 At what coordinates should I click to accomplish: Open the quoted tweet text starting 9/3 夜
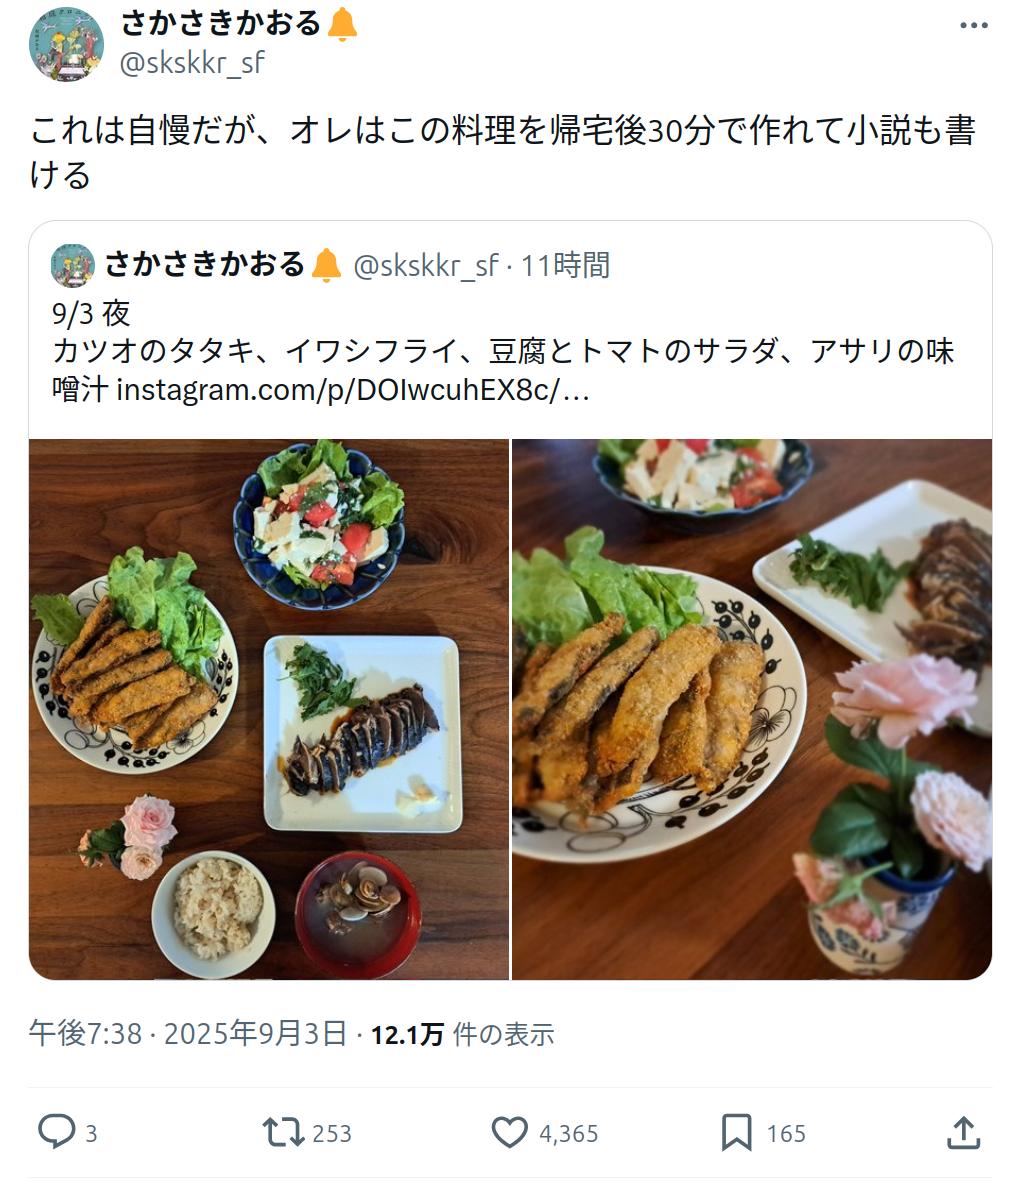click(x=503, y=351)
